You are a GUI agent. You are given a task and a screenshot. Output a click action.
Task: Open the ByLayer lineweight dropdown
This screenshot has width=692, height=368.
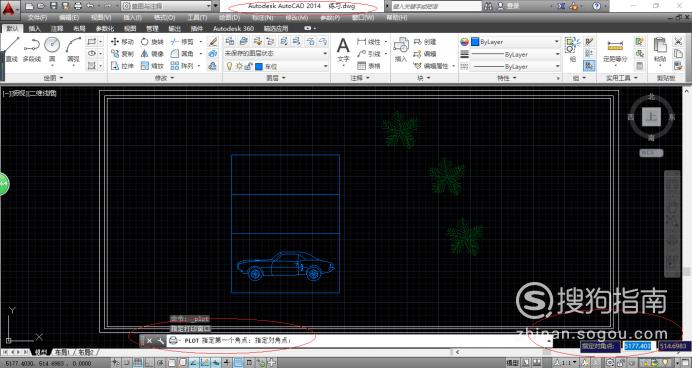(x=515, y=54)
